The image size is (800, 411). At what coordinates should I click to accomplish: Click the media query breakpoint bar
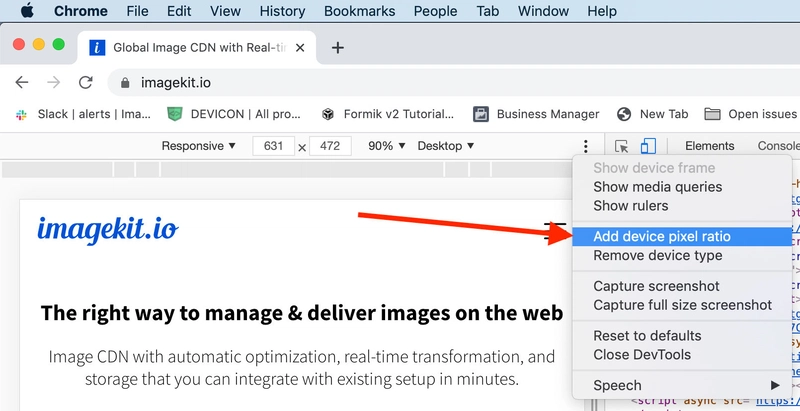pos(287,170)
